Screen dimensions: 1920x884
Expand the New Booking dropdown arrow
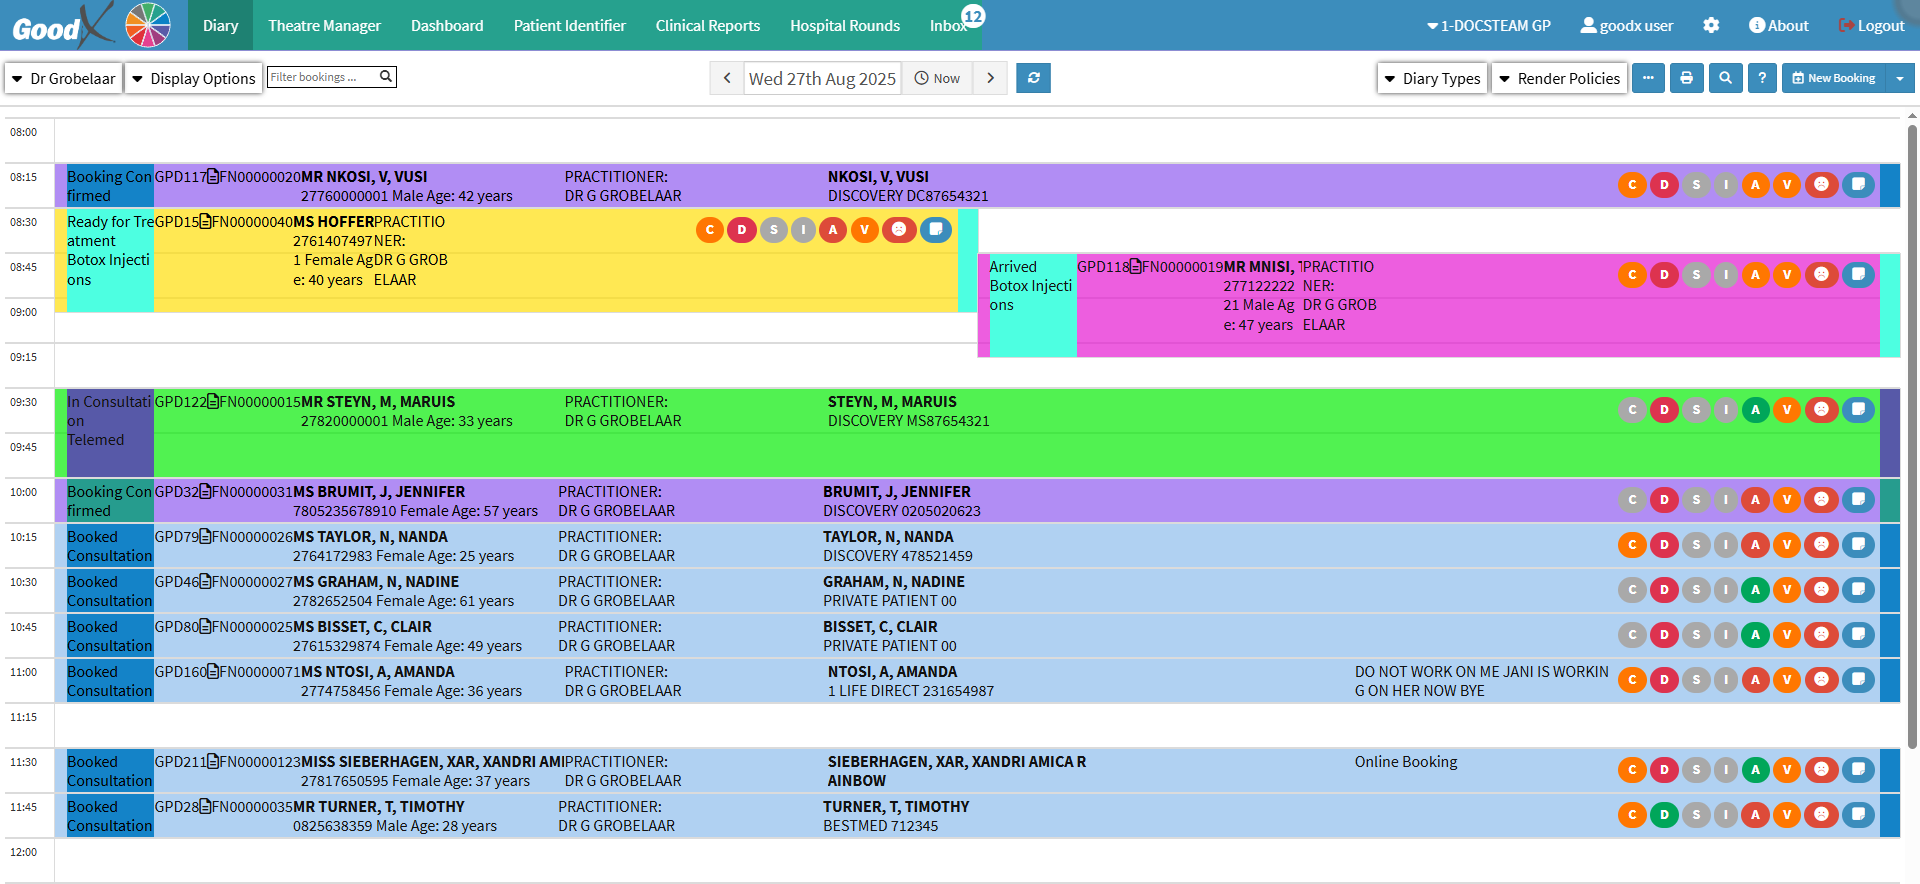1899,78
